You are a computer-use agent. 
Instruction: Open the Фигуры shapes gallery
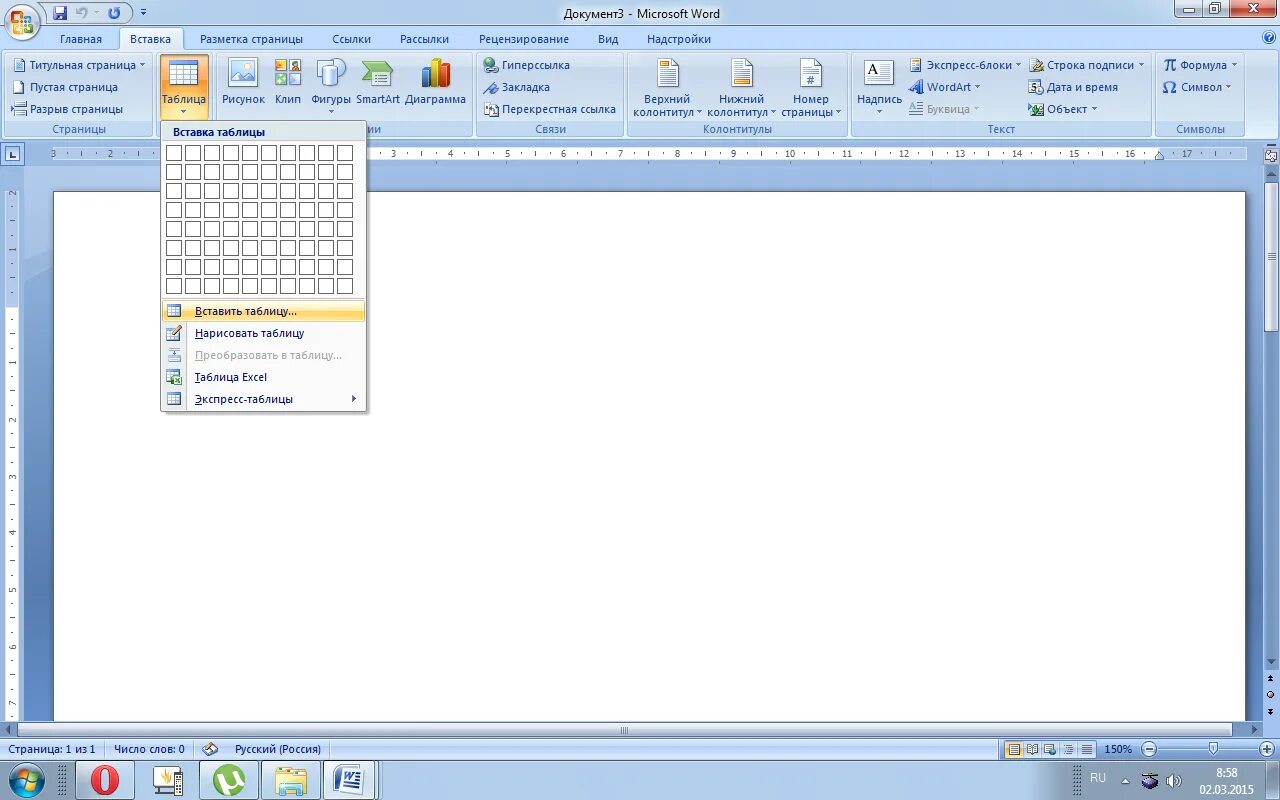click(x=331, y=85)
